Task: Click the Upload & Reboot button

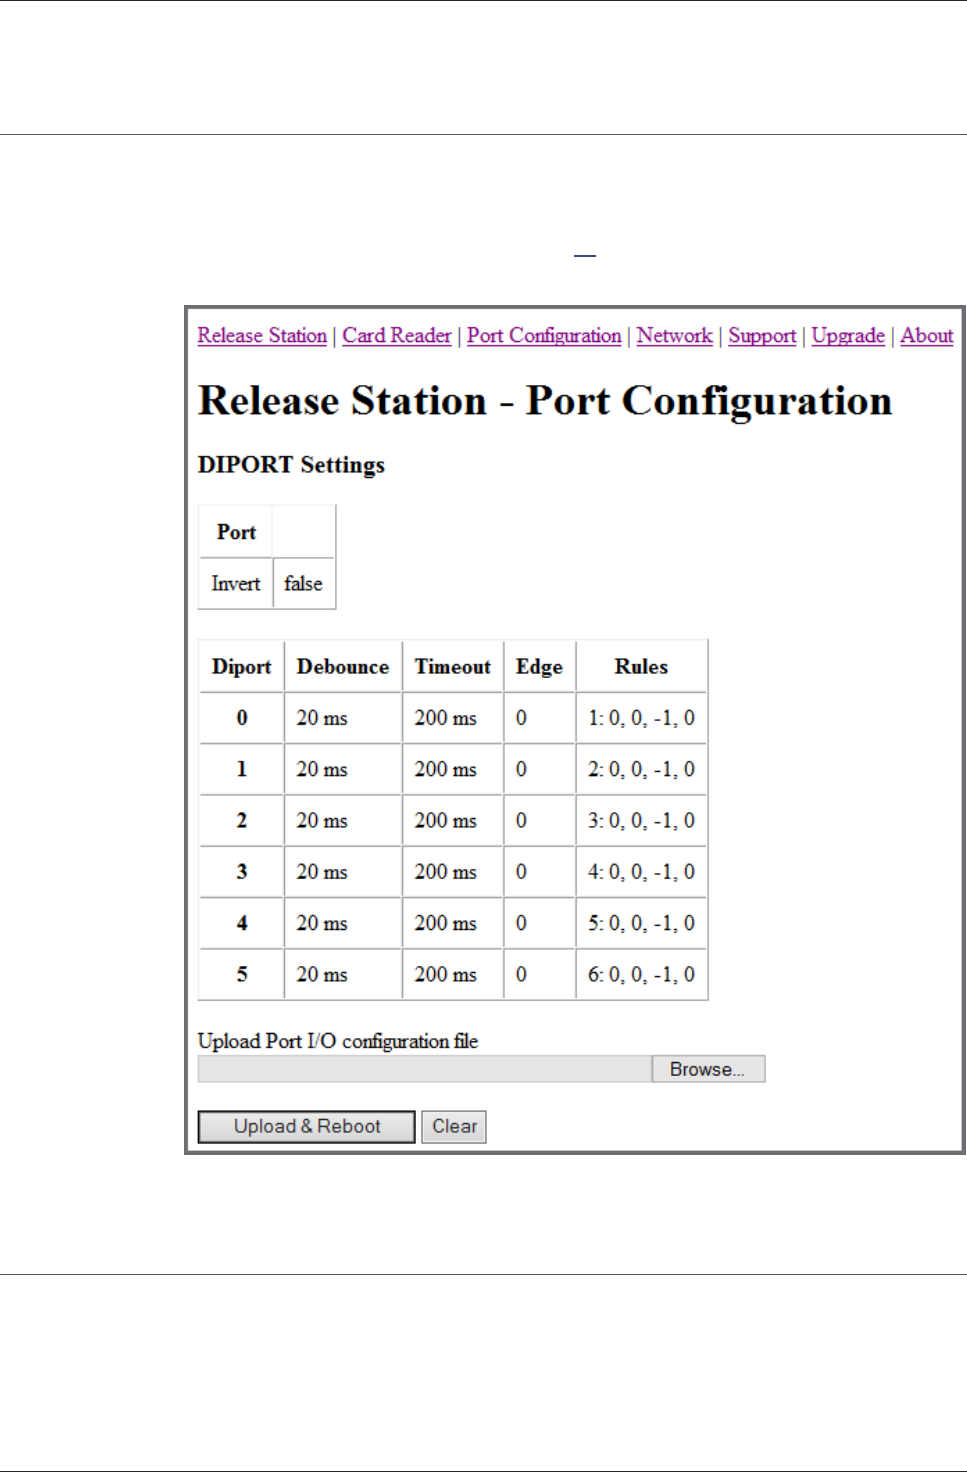Action: click(307, 1126)
